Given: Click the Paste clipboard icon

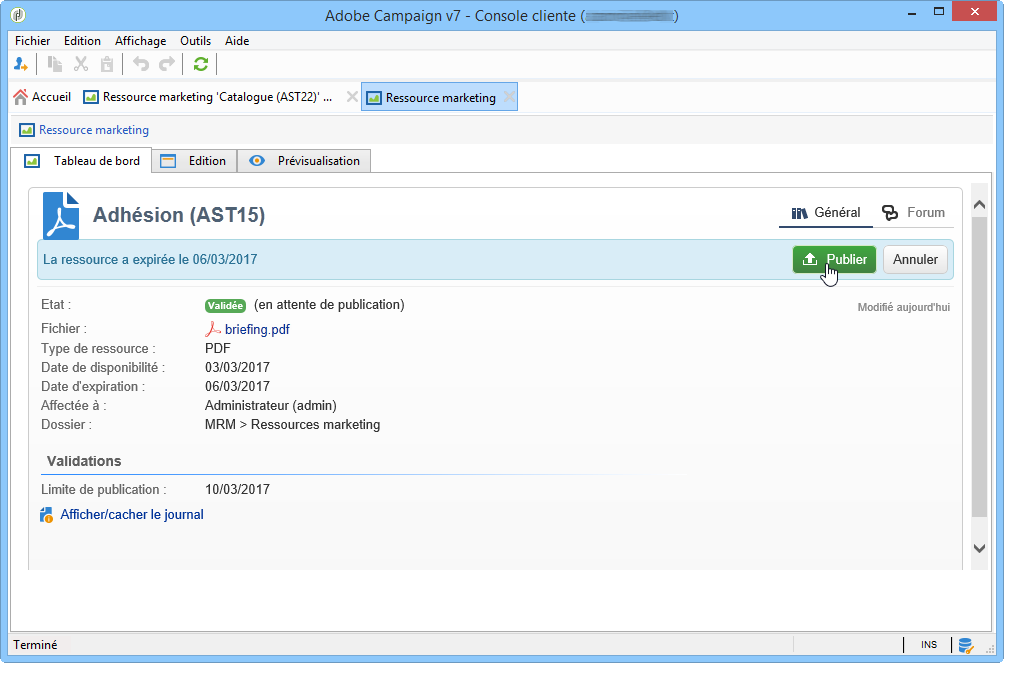Looking at the screenshot, I should click(107, 64).
